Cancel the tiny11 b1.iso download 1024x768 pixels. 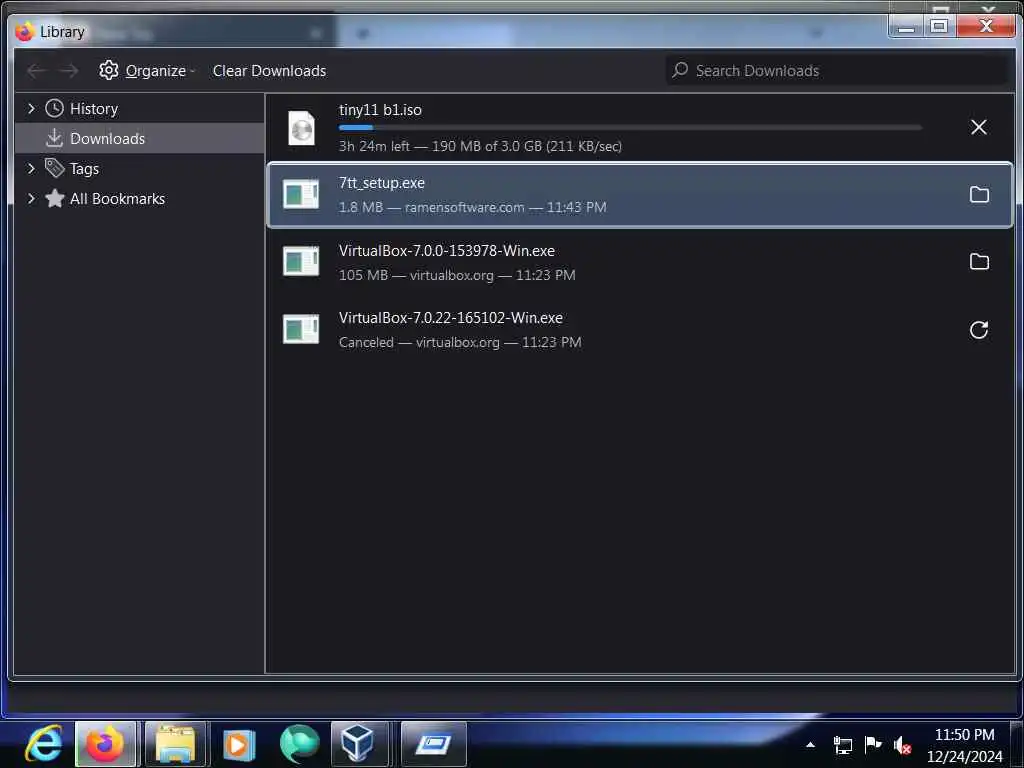pos(978,127)
